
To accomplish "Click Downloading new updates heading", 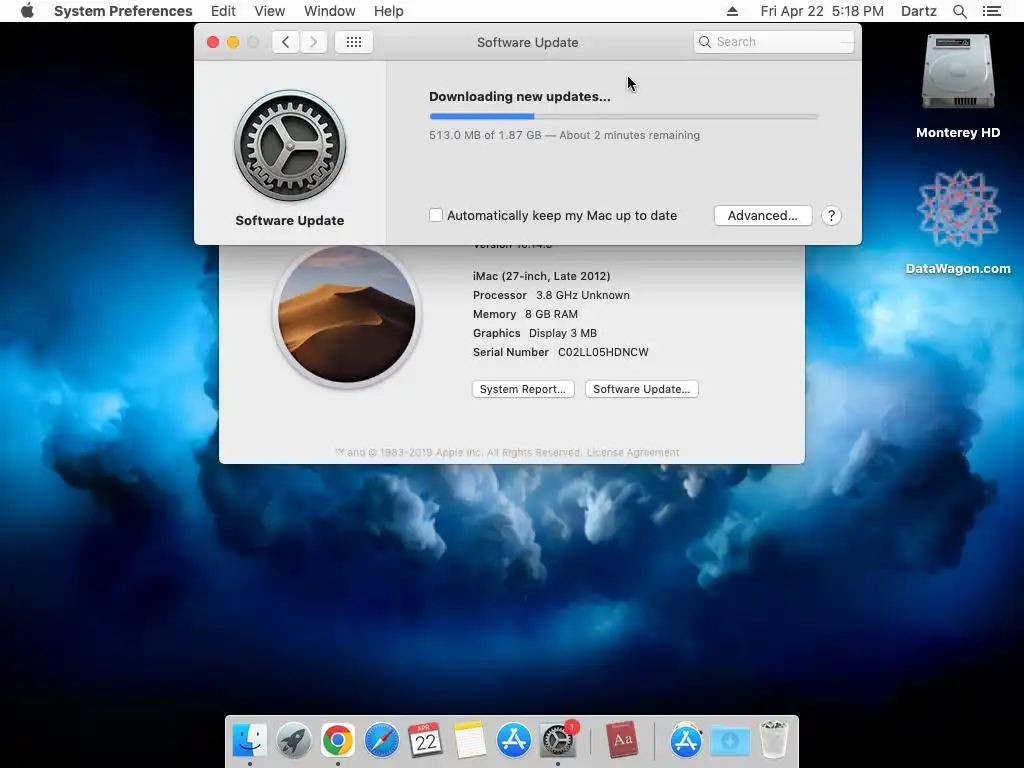I will [x=520, y=97].
